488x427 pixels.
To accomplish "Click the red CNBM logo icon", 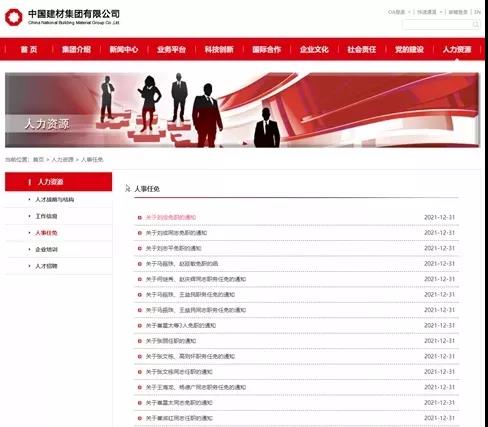I will [14, 18].
